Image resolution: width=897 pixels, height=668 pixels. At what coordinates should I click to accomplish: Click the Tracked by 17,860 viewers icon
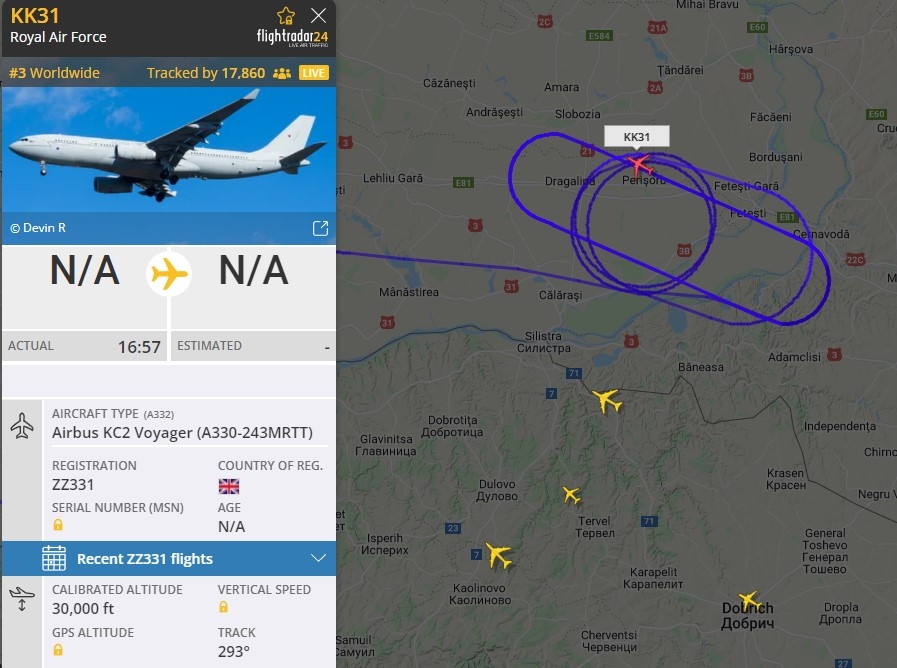click(282, 73)
